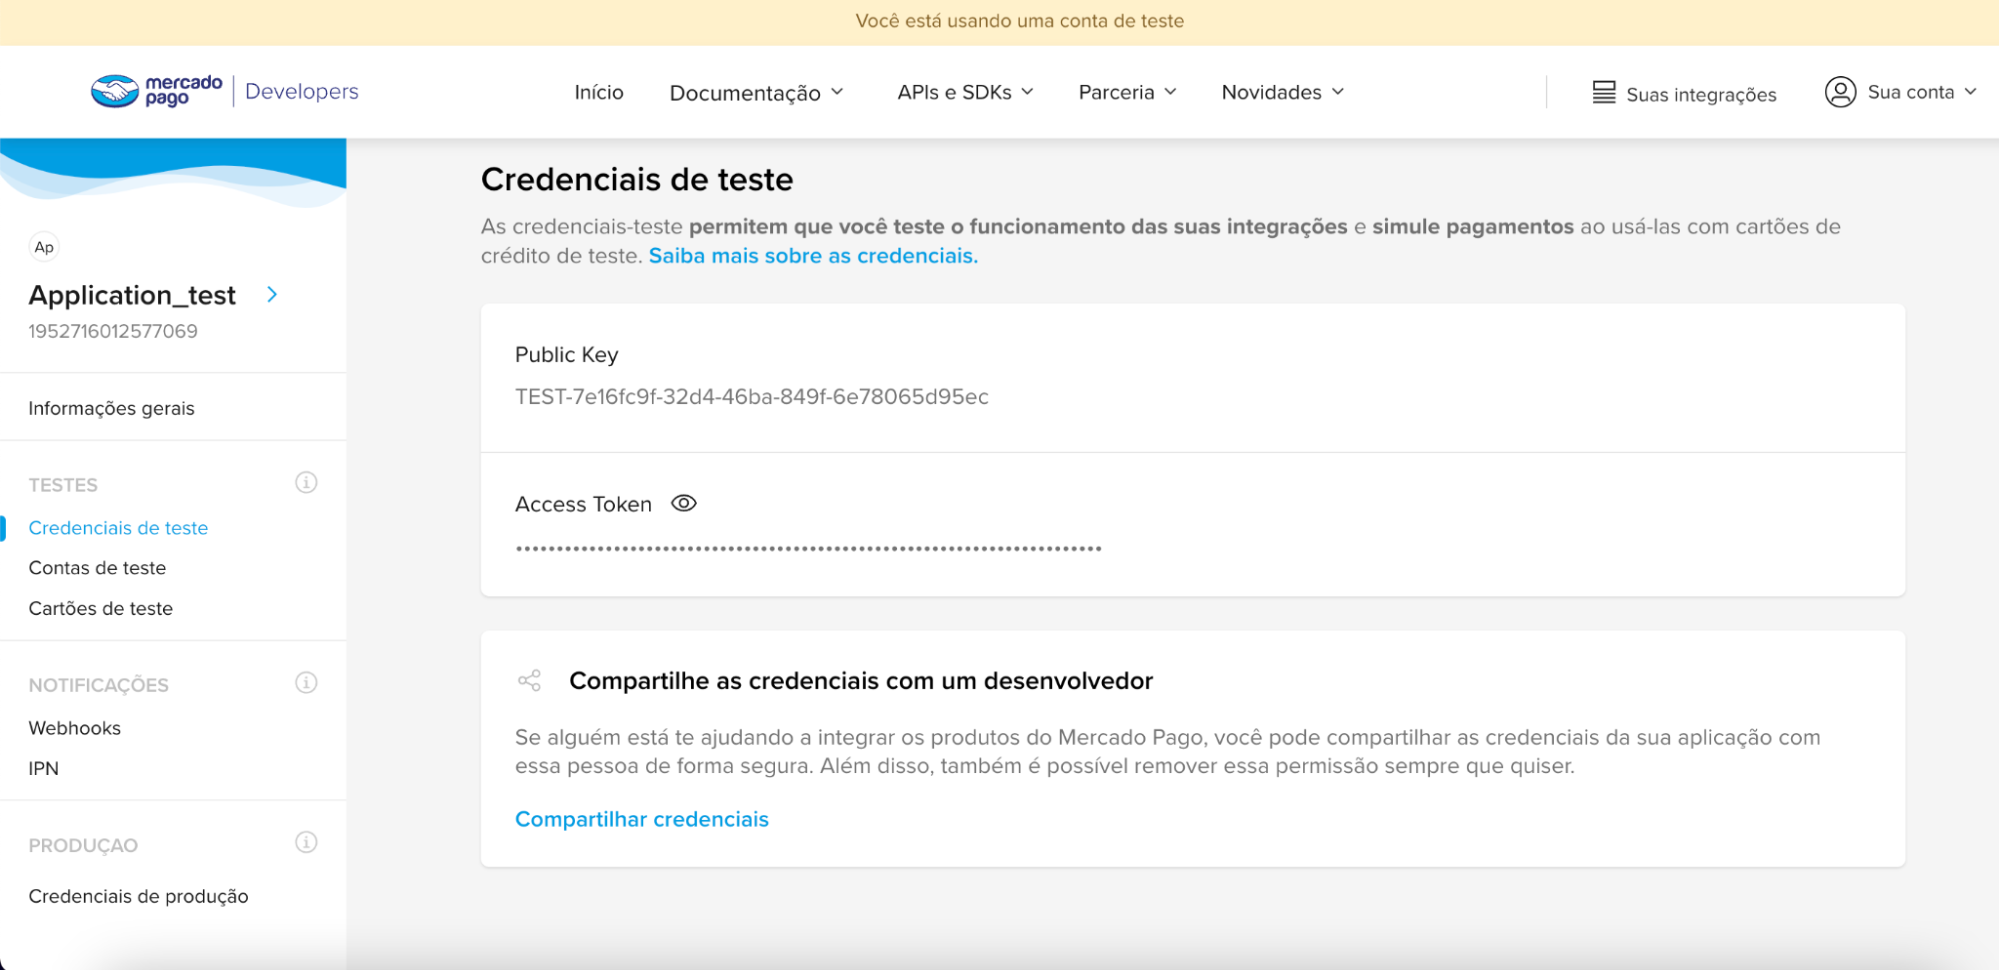Click the Access Token label
The image size is (1999, 971).
click(583, 504)
